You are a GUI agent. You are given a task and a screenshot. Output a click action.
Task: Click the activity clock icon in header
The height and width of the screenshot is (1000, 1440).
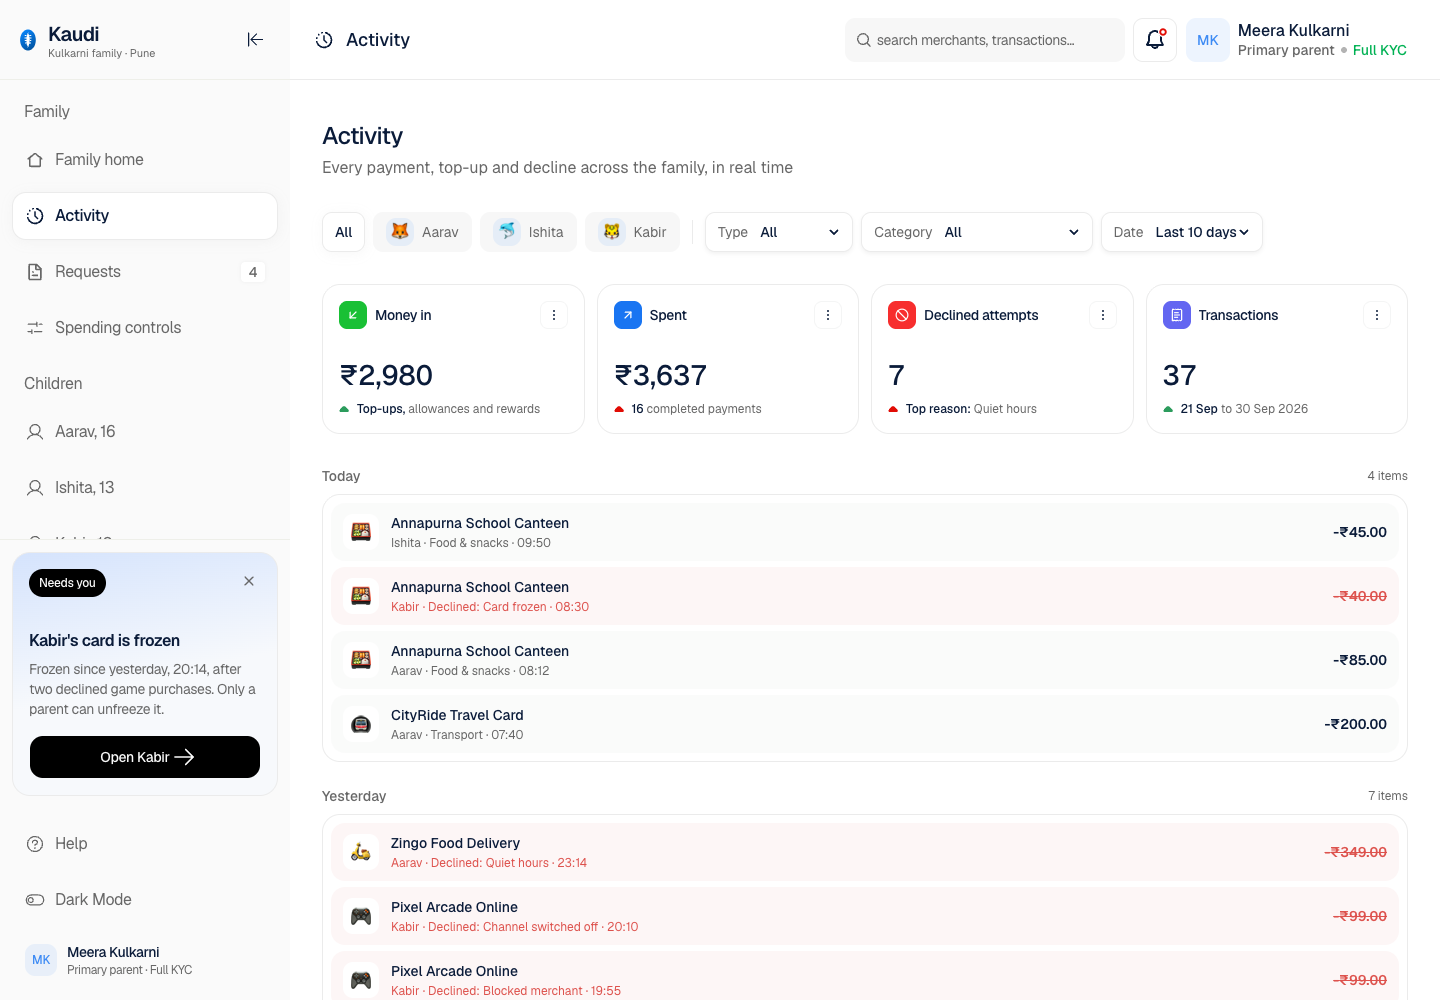(324, 40)
